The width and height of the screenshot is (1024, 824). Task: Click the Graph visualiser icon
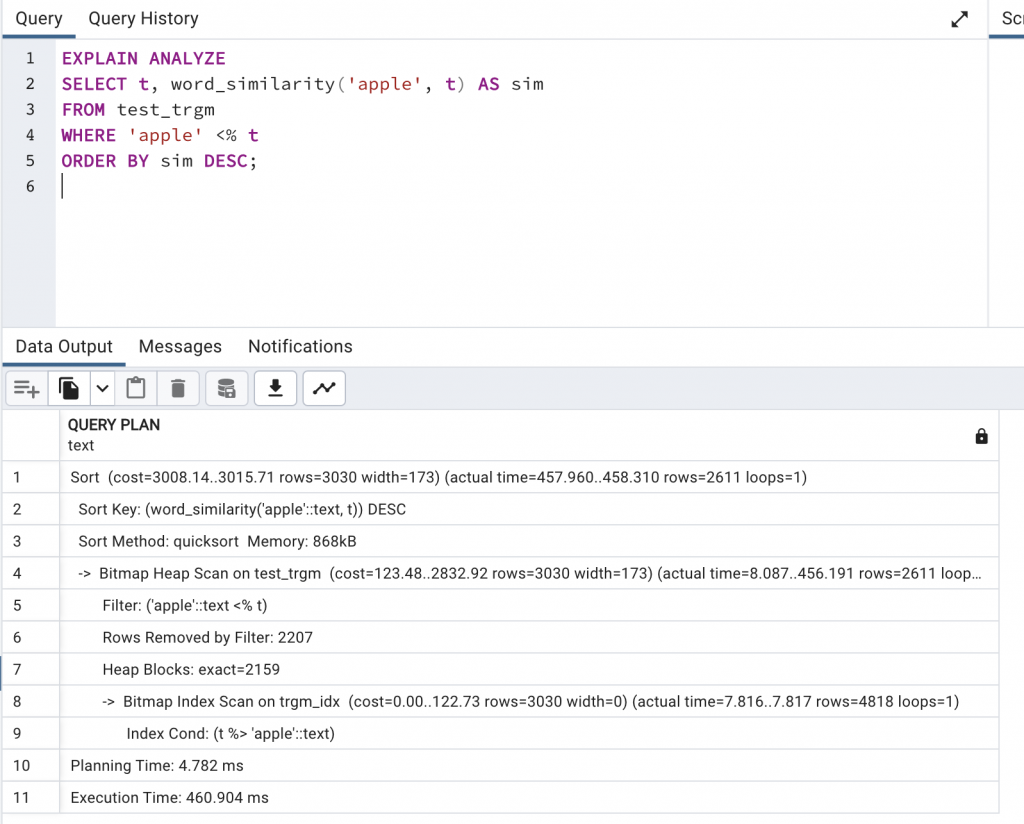pyautogui.click(x=324, y=388)
